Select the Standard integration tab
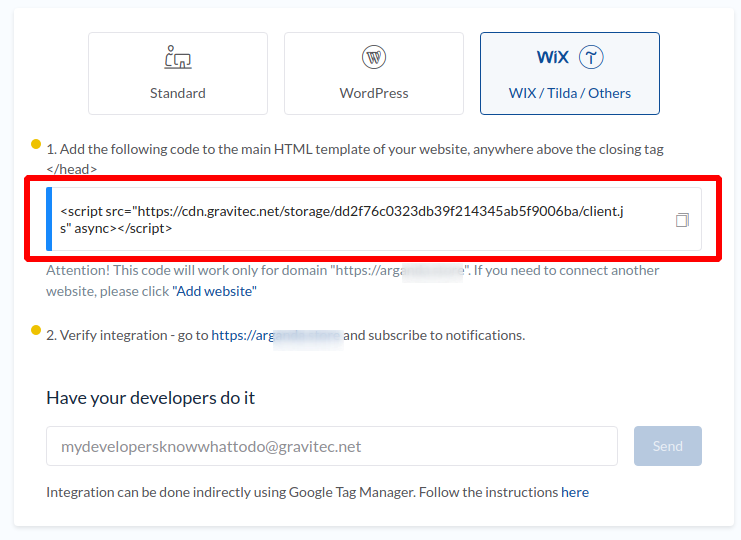741x540 pixels. tap(178, 73)
